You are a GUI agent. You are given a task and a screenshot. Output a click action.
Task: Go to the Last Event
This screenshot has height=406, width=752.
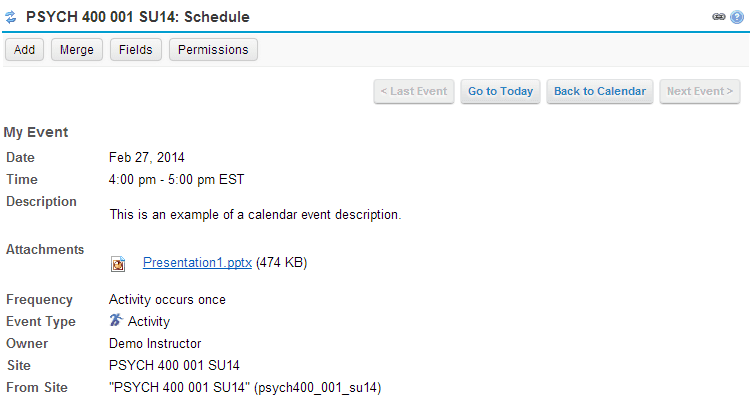click(x=414, y=92)
